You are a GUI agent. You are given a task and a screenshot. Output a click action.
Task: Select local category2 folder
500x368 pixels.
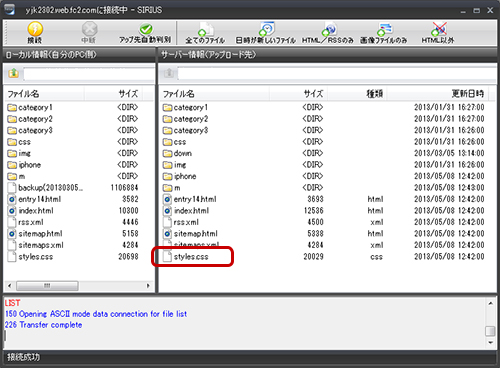point(30,119)
